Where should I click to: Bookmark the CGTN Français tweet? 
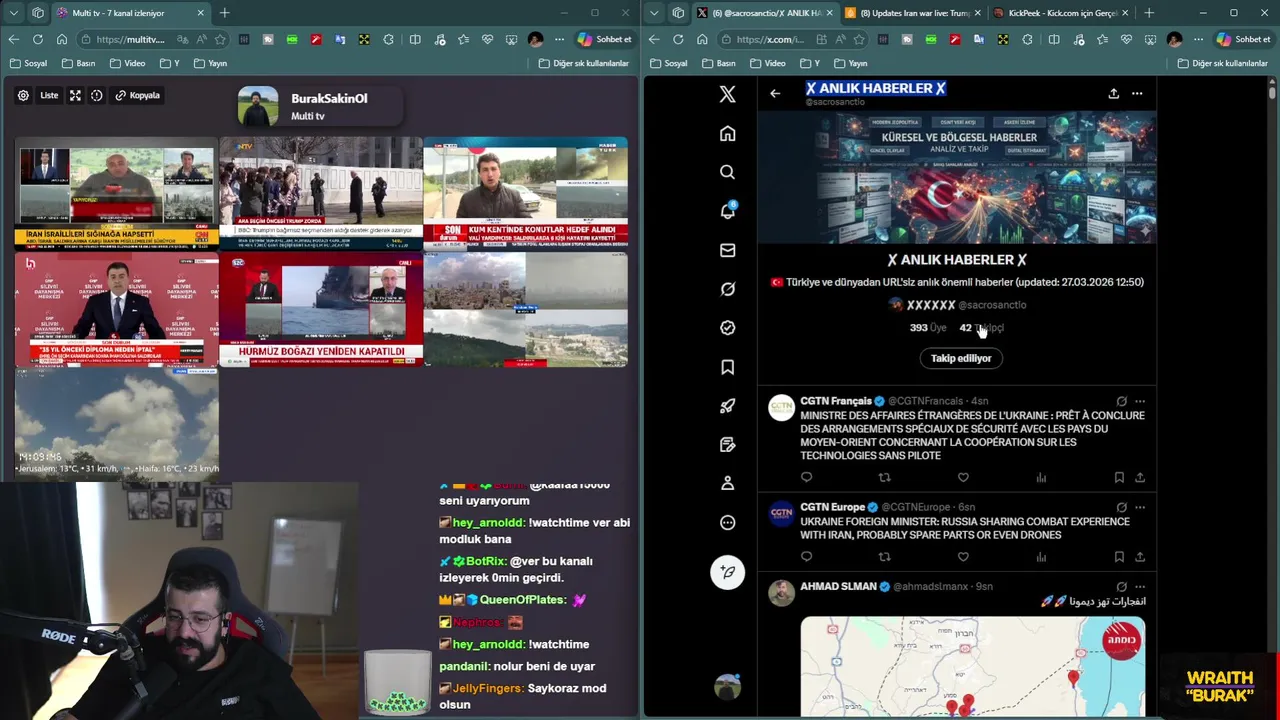[x=1119, y=478]
